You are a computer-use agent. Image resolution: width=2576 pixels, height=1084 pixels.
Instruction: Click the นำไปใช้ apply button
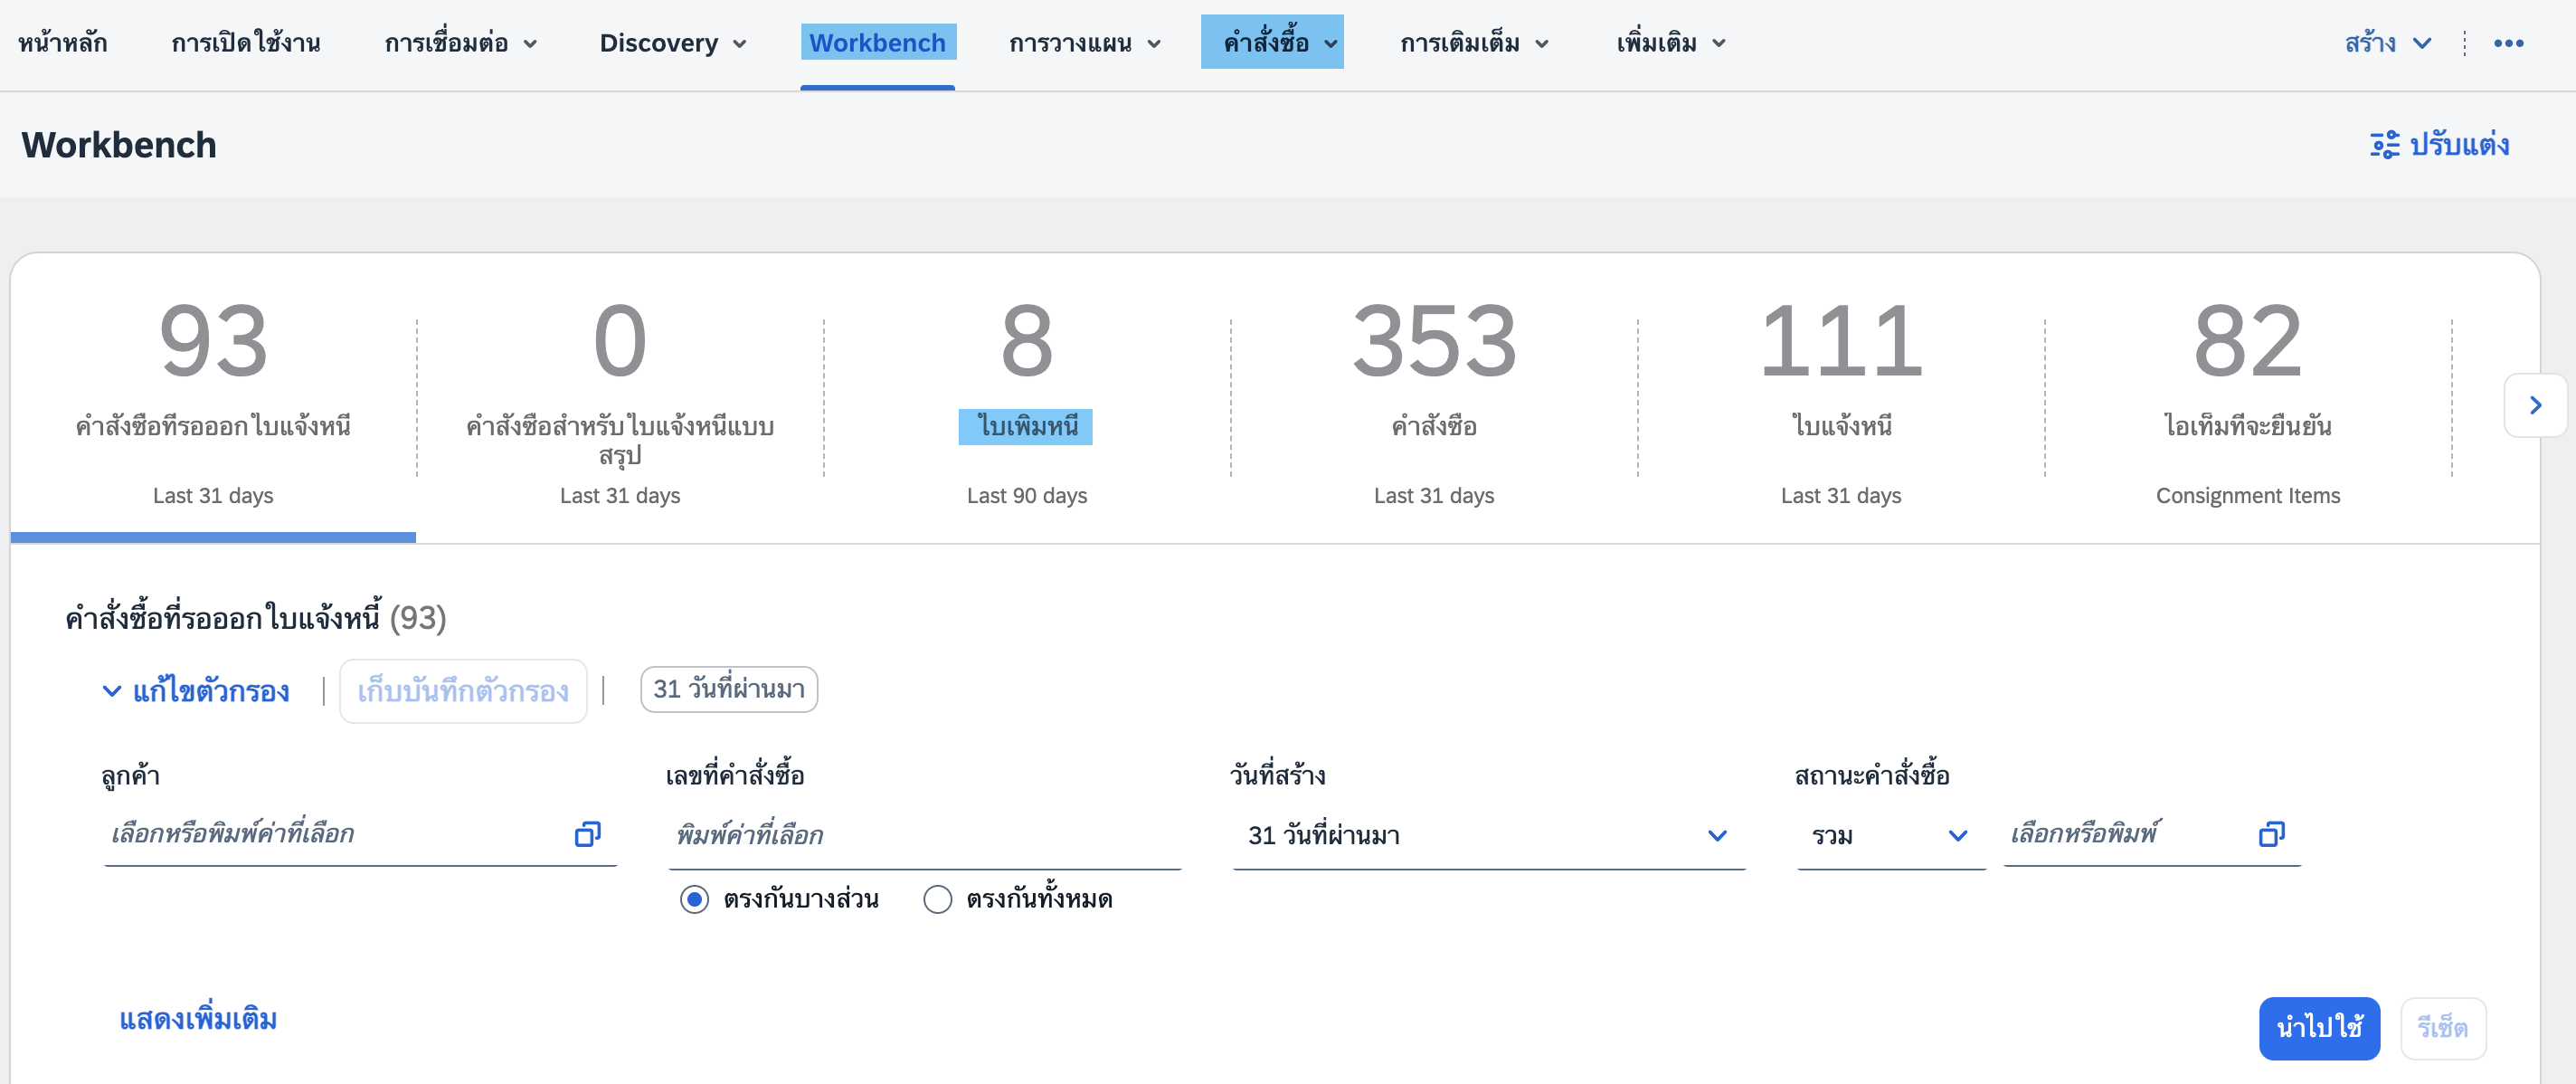click(x=2318, y=1027)
